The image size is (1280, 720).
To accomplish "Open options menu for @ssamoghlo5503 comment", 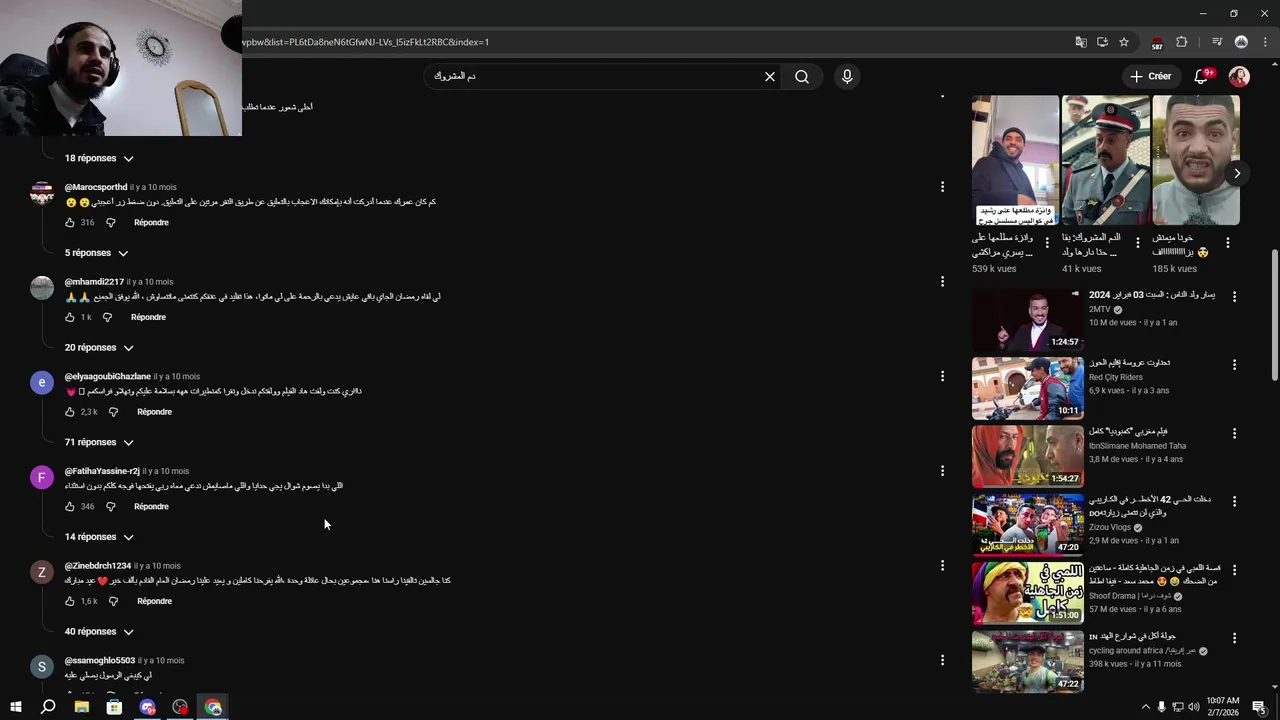I will point(942,660).
